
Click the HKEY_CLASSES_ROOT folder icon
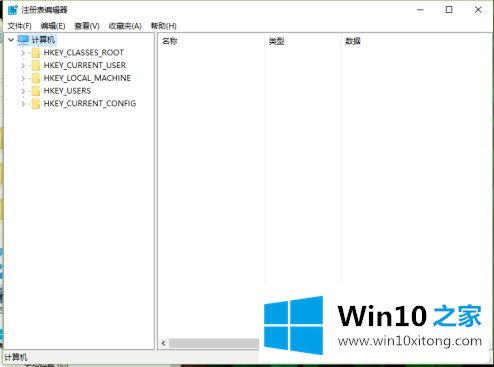point(35,53)
